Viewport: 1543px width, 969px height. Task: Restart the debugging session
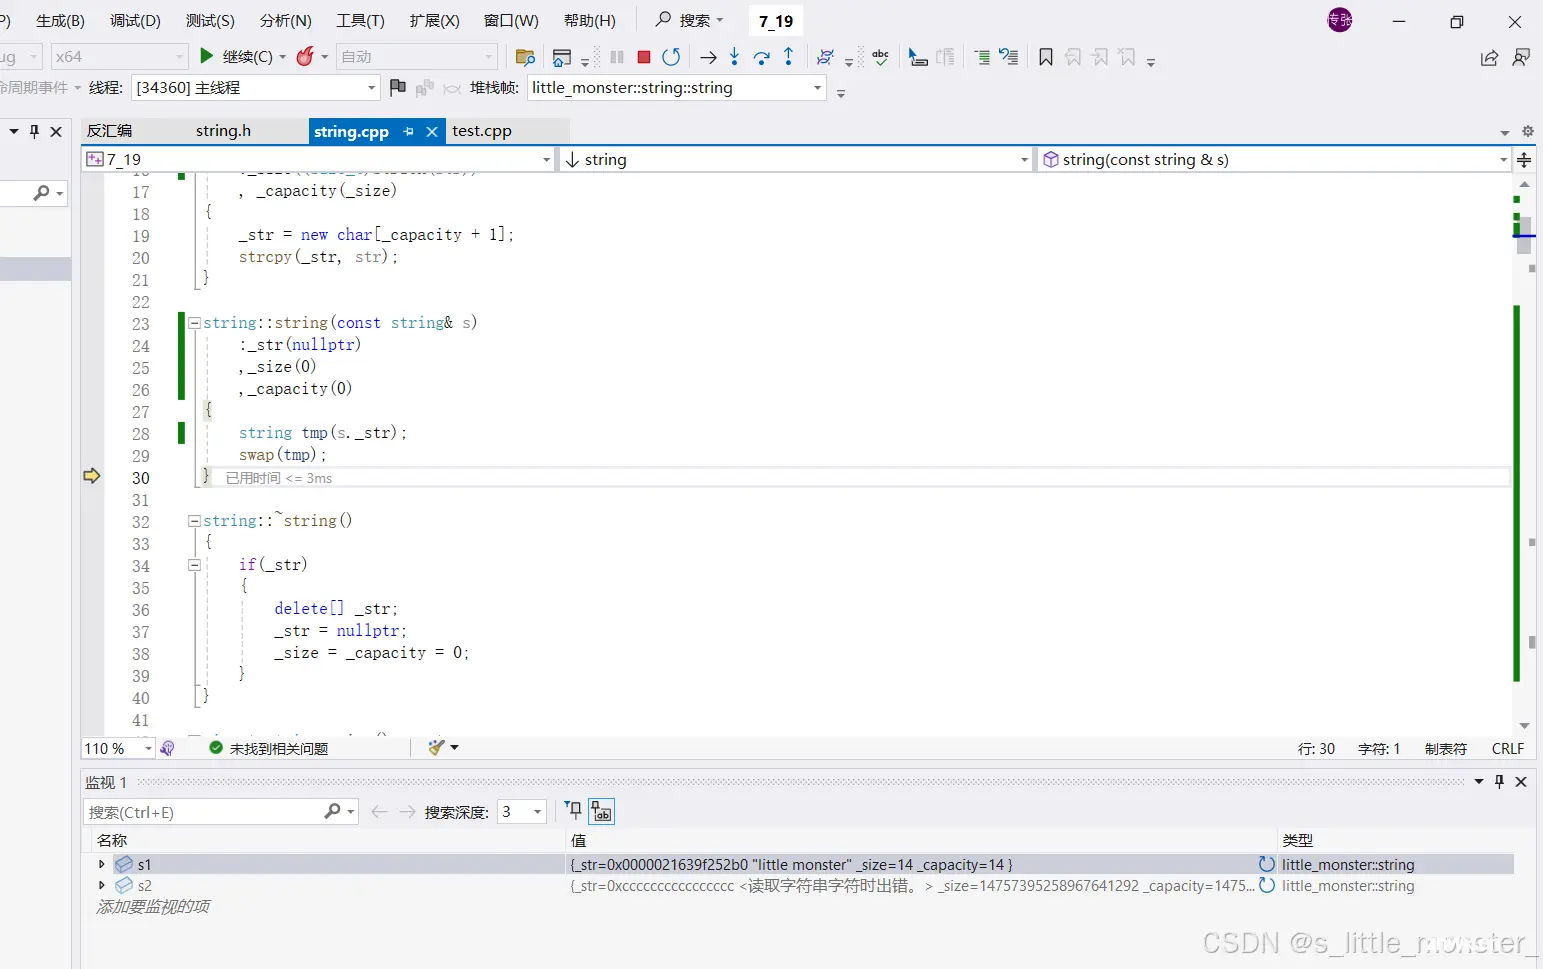pos(671,57)
